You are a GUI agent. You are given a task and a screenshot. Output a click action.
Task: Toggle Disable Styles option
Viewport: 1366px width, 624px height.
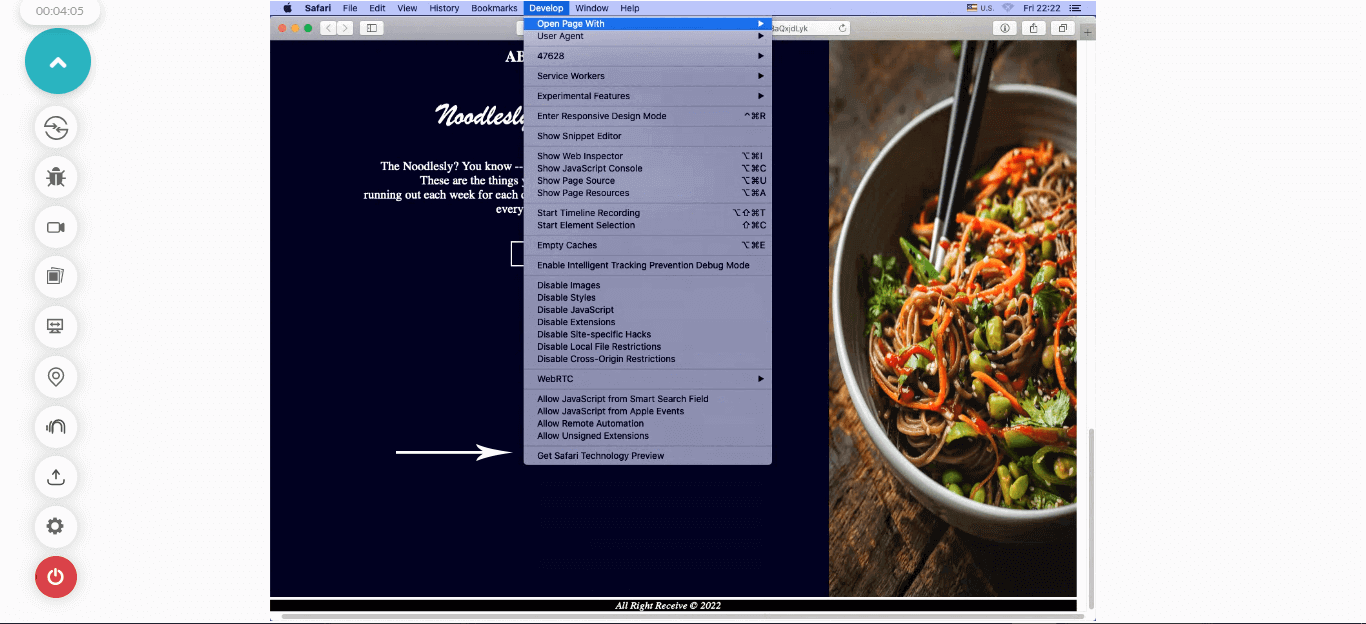[x=648, y=298]
